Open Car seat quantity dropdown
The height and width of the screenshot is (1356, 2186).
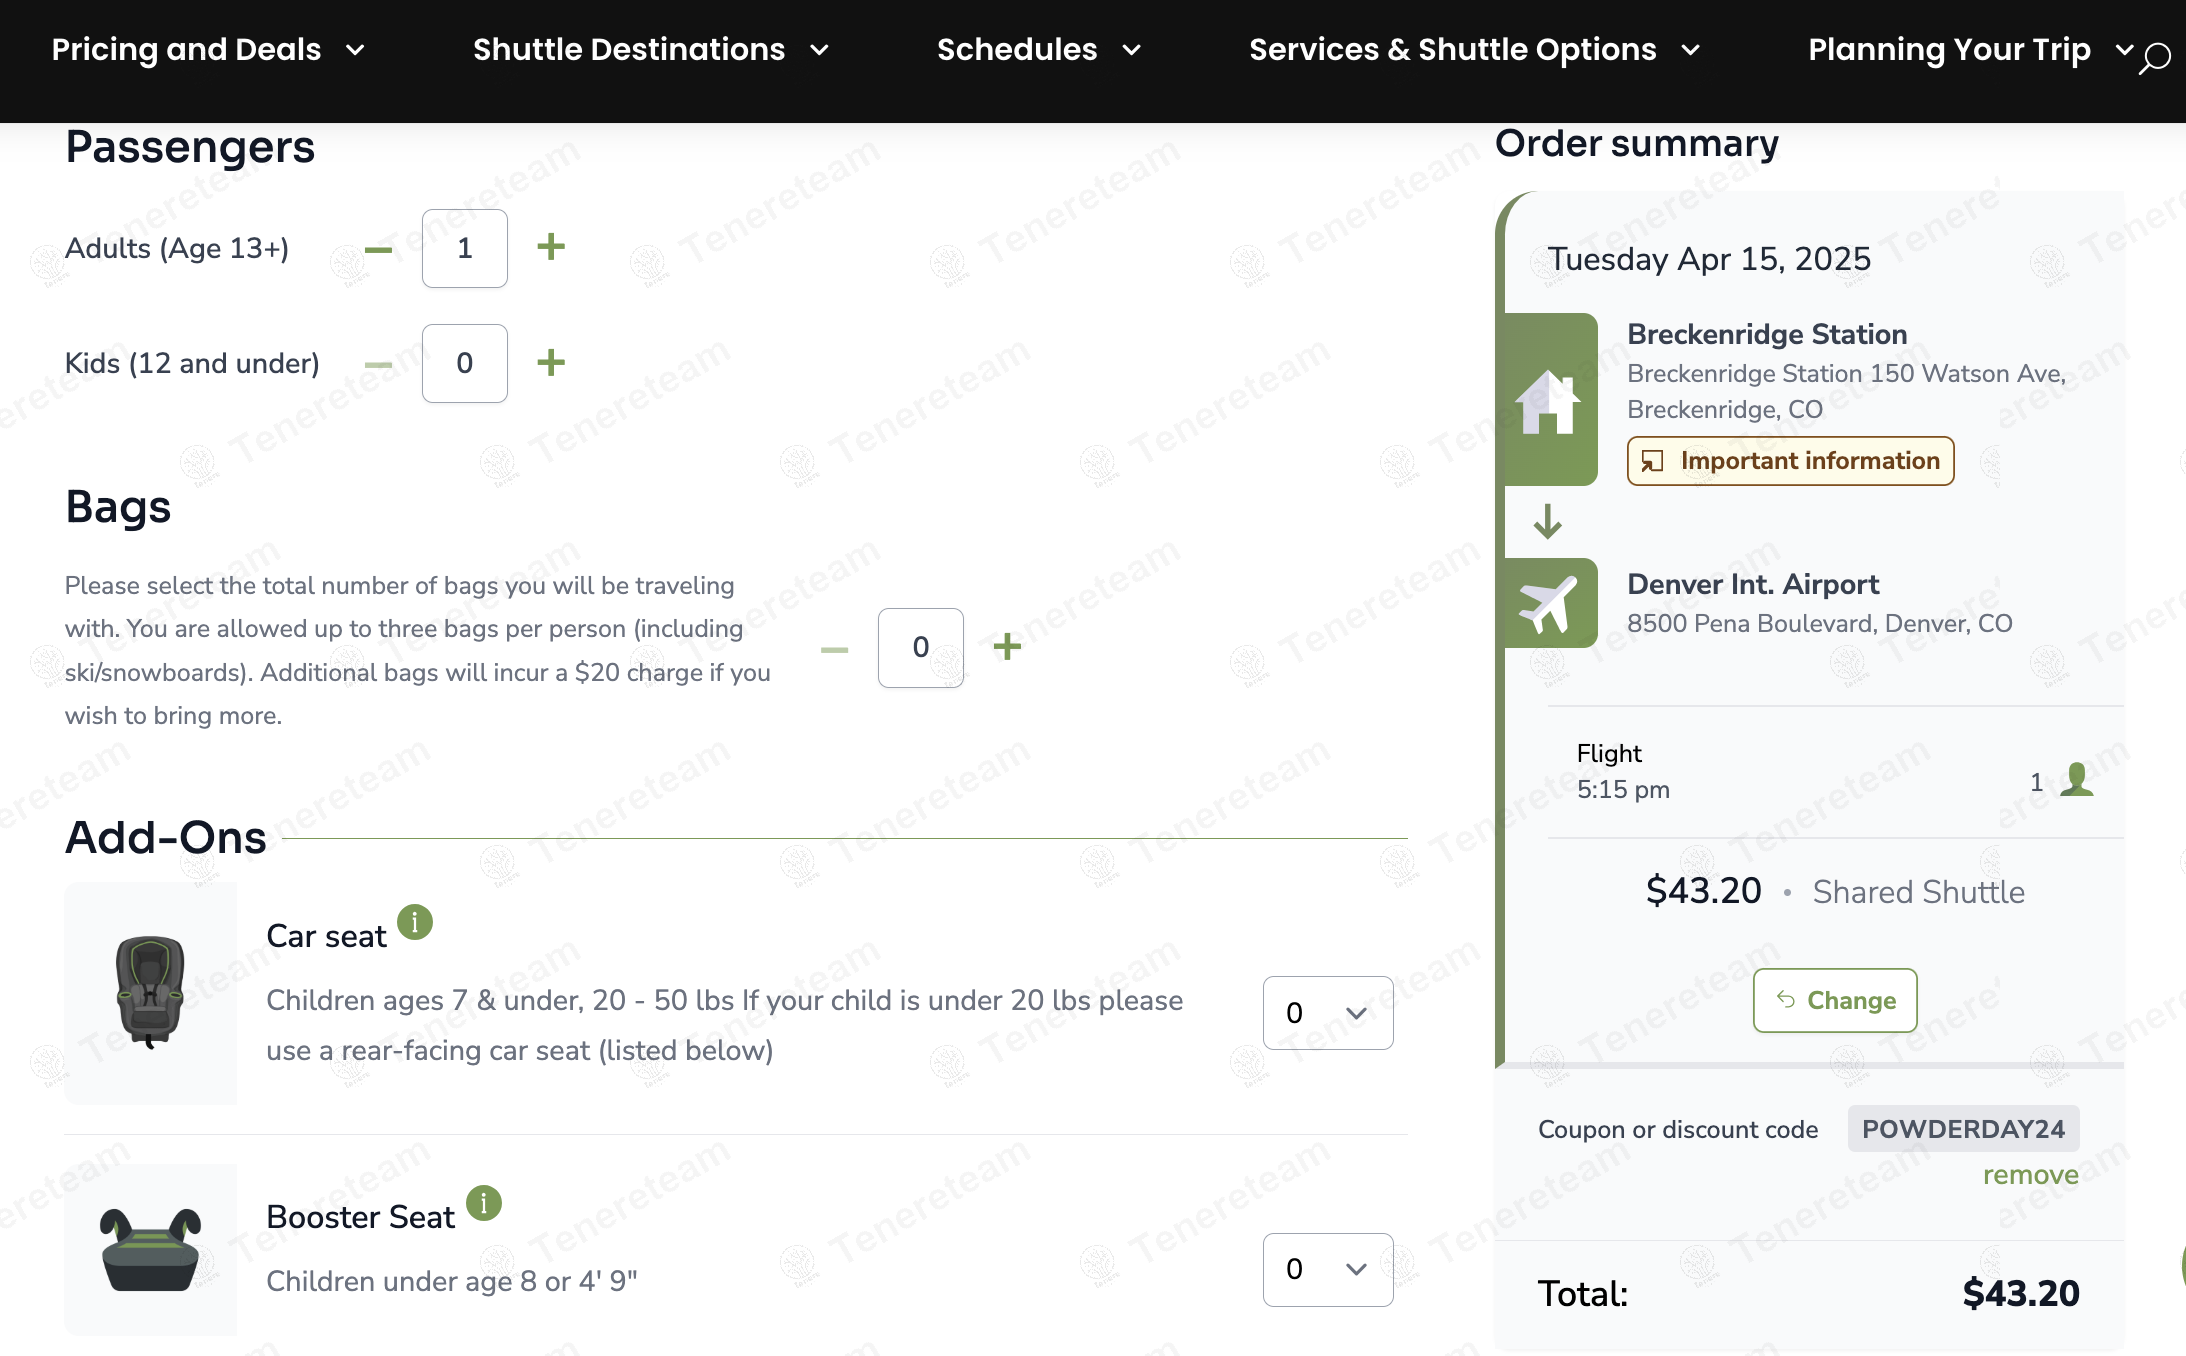pyautogui.click(x=1327, y=1013)
